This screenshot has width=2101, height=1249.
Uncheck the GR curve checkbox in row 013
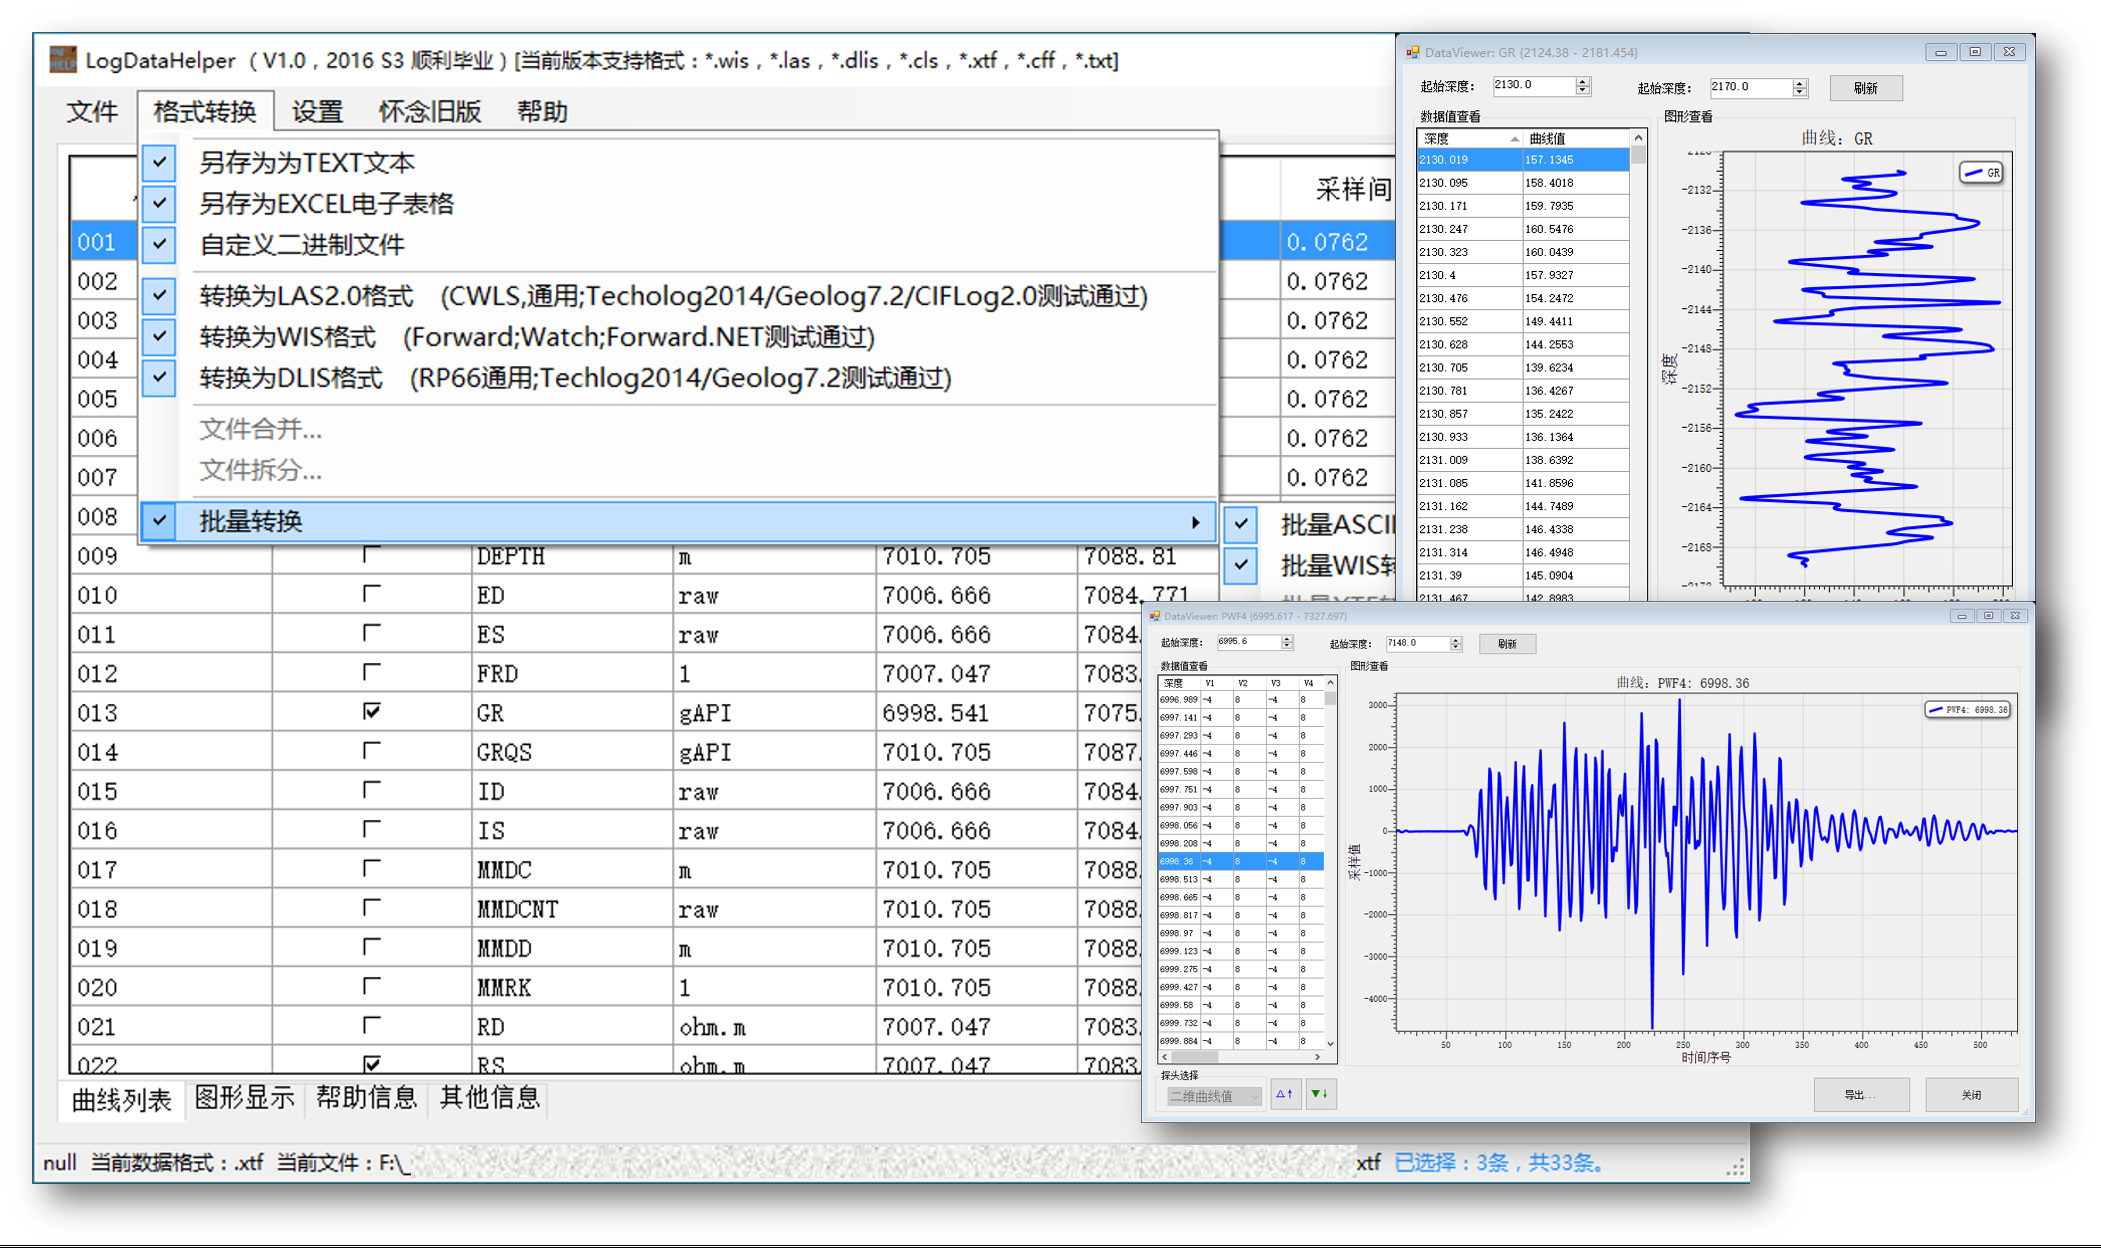pos(372,711)
